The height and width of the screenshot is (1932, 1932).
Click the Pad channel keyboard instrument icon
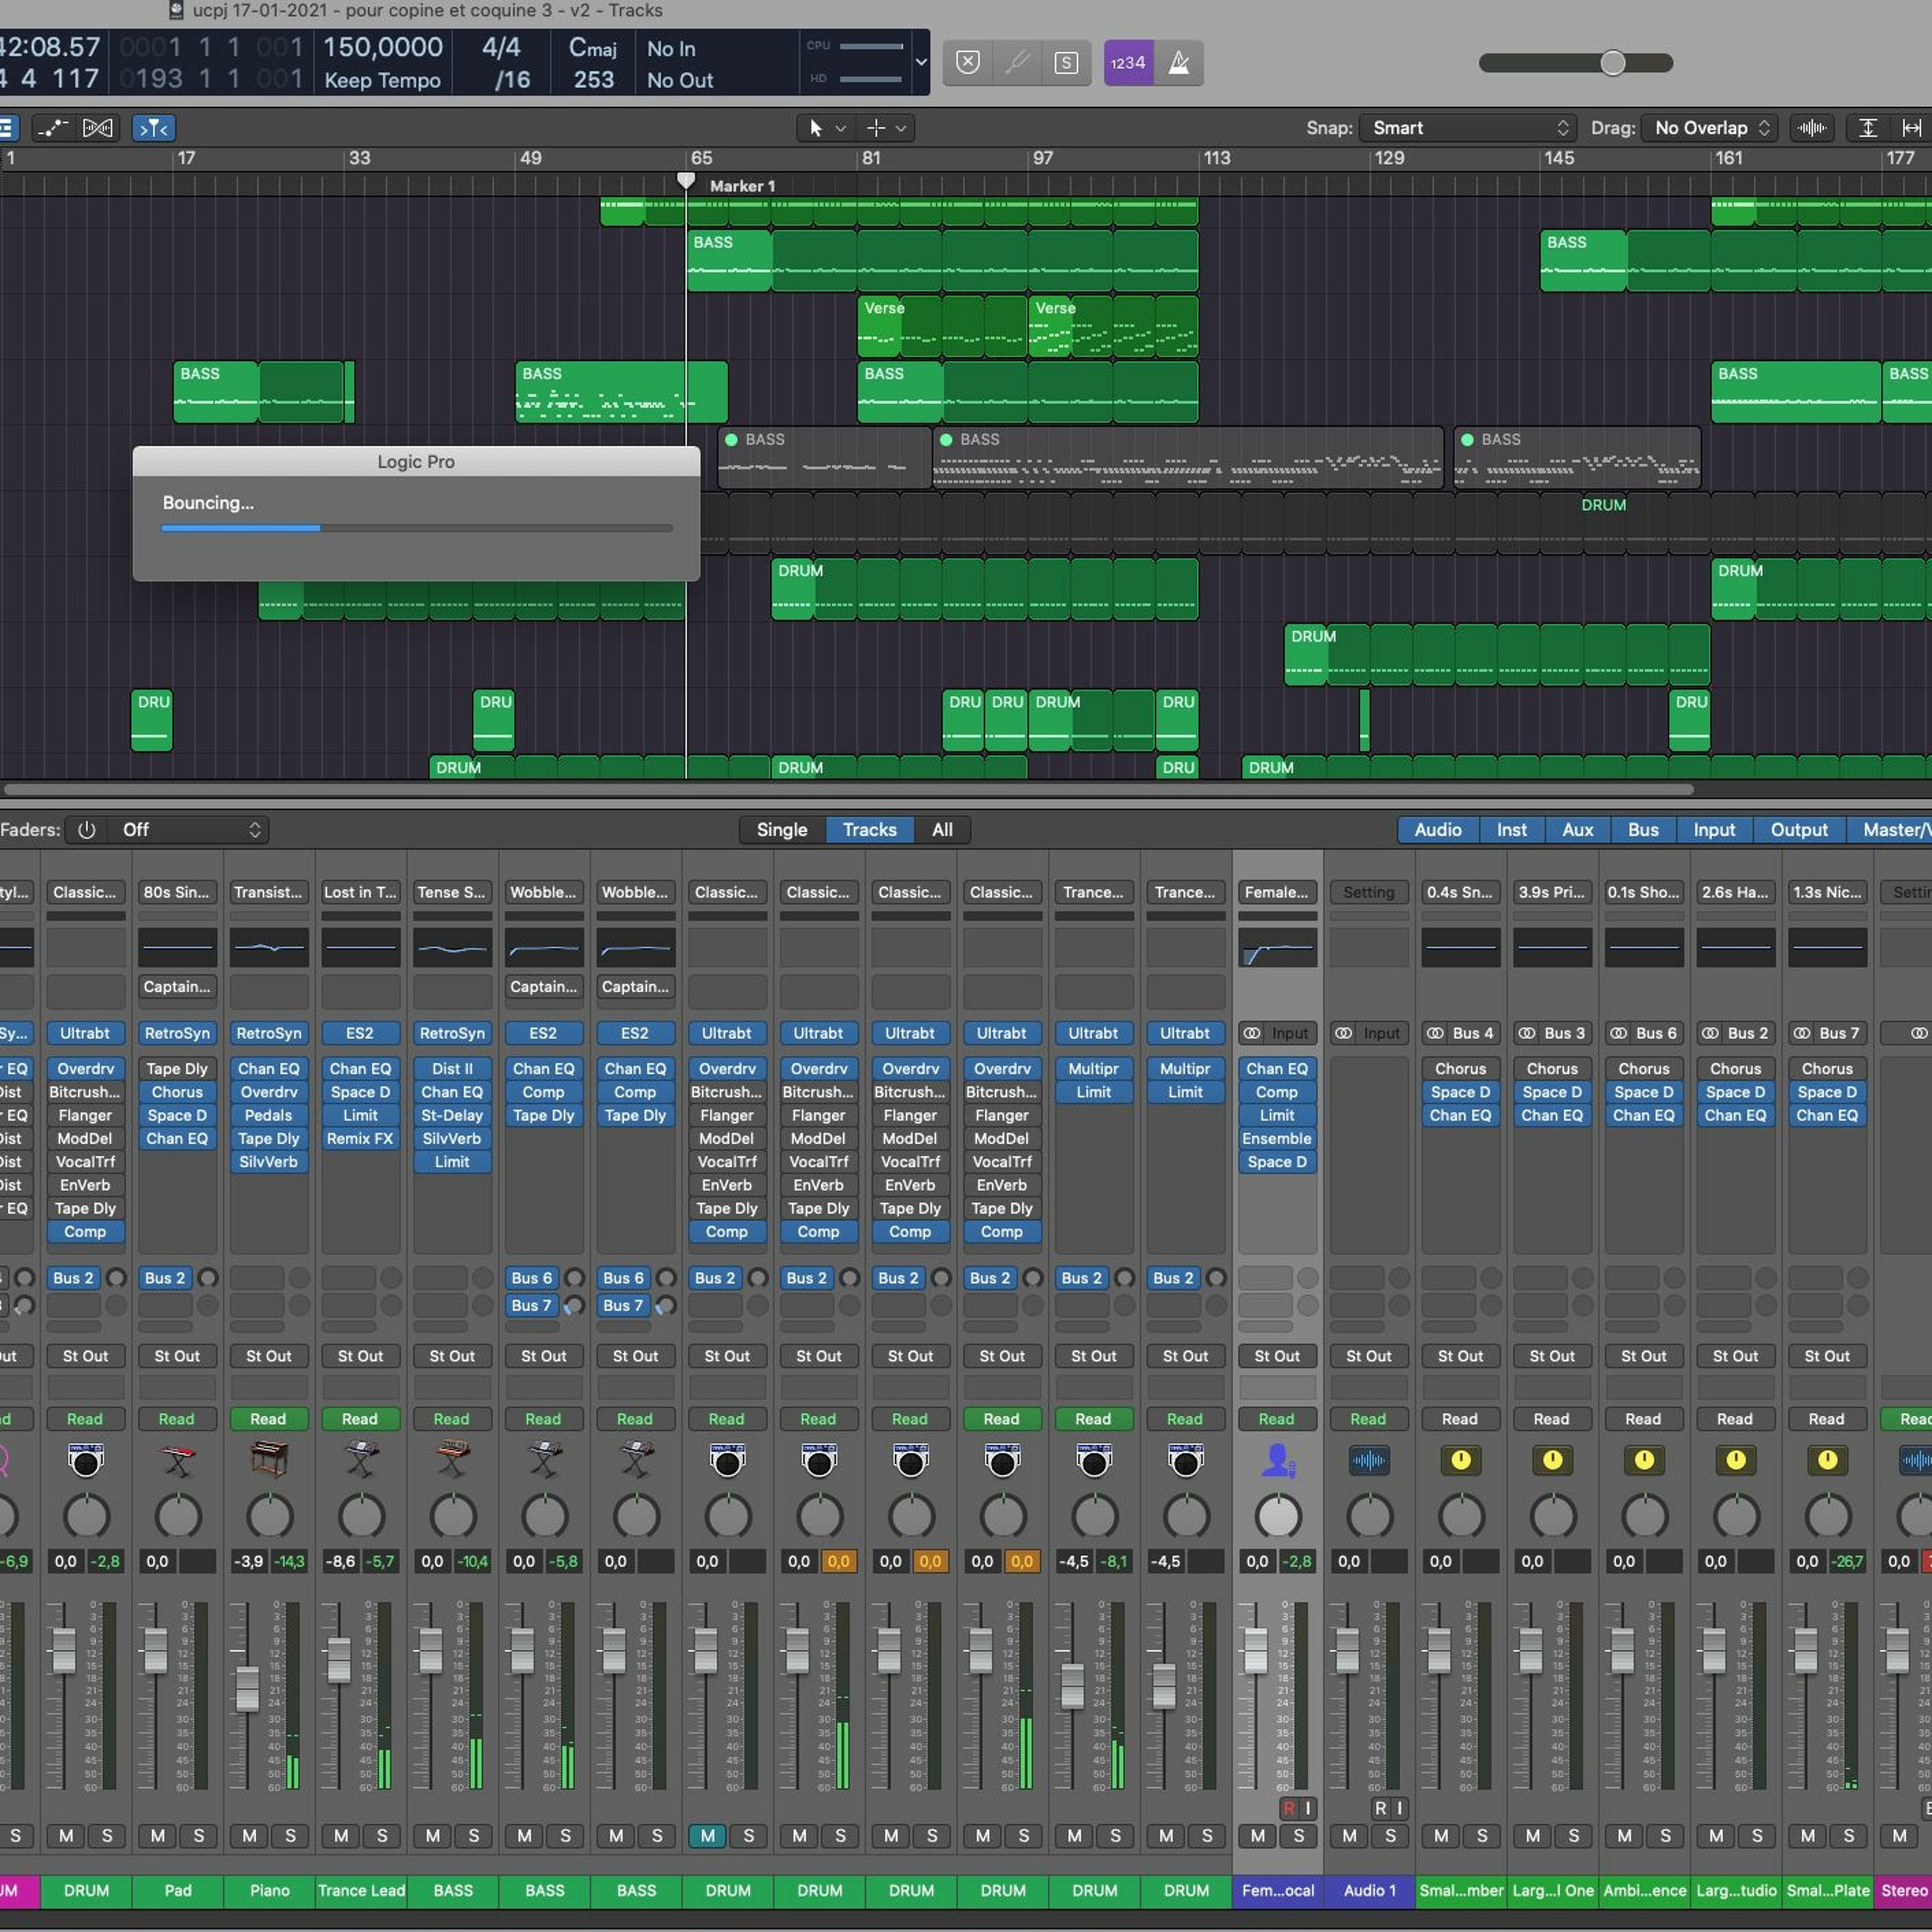(178, 1461)
